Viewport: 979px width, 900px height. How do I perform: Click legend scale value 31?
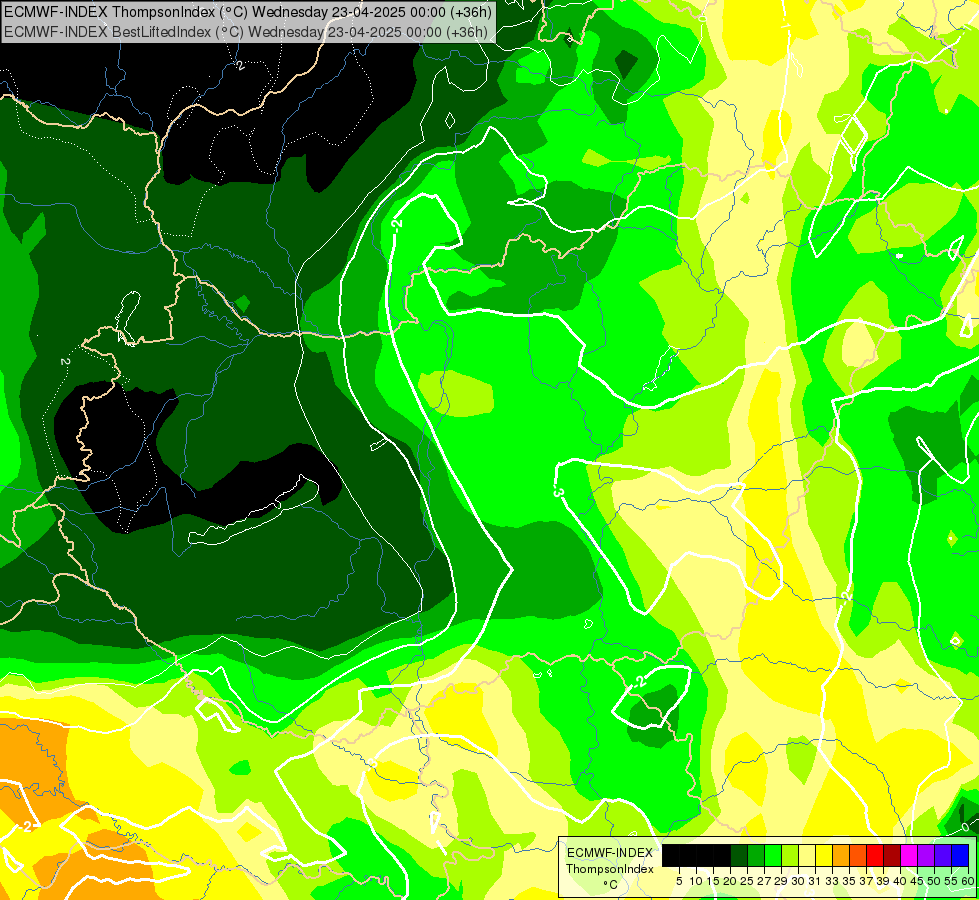coord(815,881)
